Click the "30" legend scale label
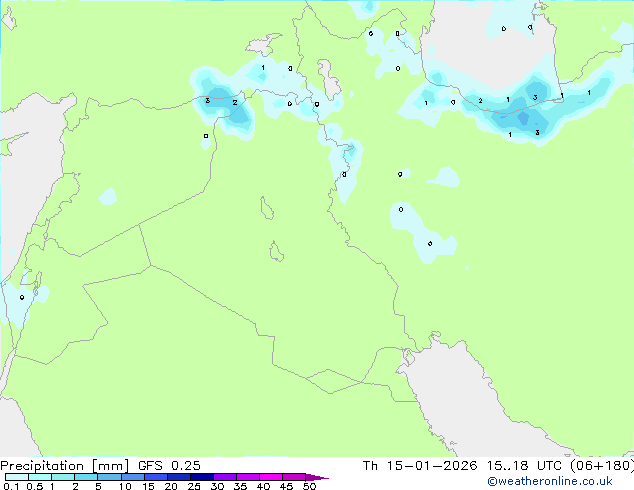Viewport: 634px width, 490px height. (x=217, y=486)
